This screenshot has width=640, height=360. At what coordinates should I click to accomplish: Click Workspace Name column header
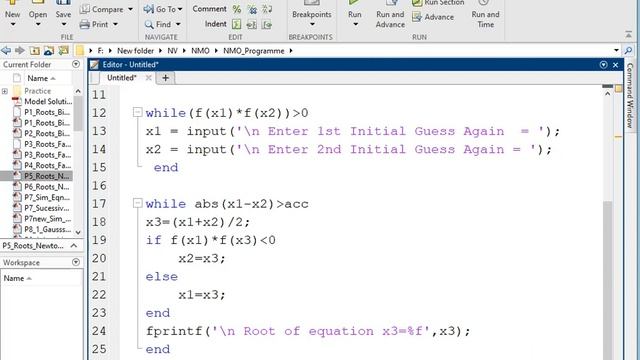point(17,278)
